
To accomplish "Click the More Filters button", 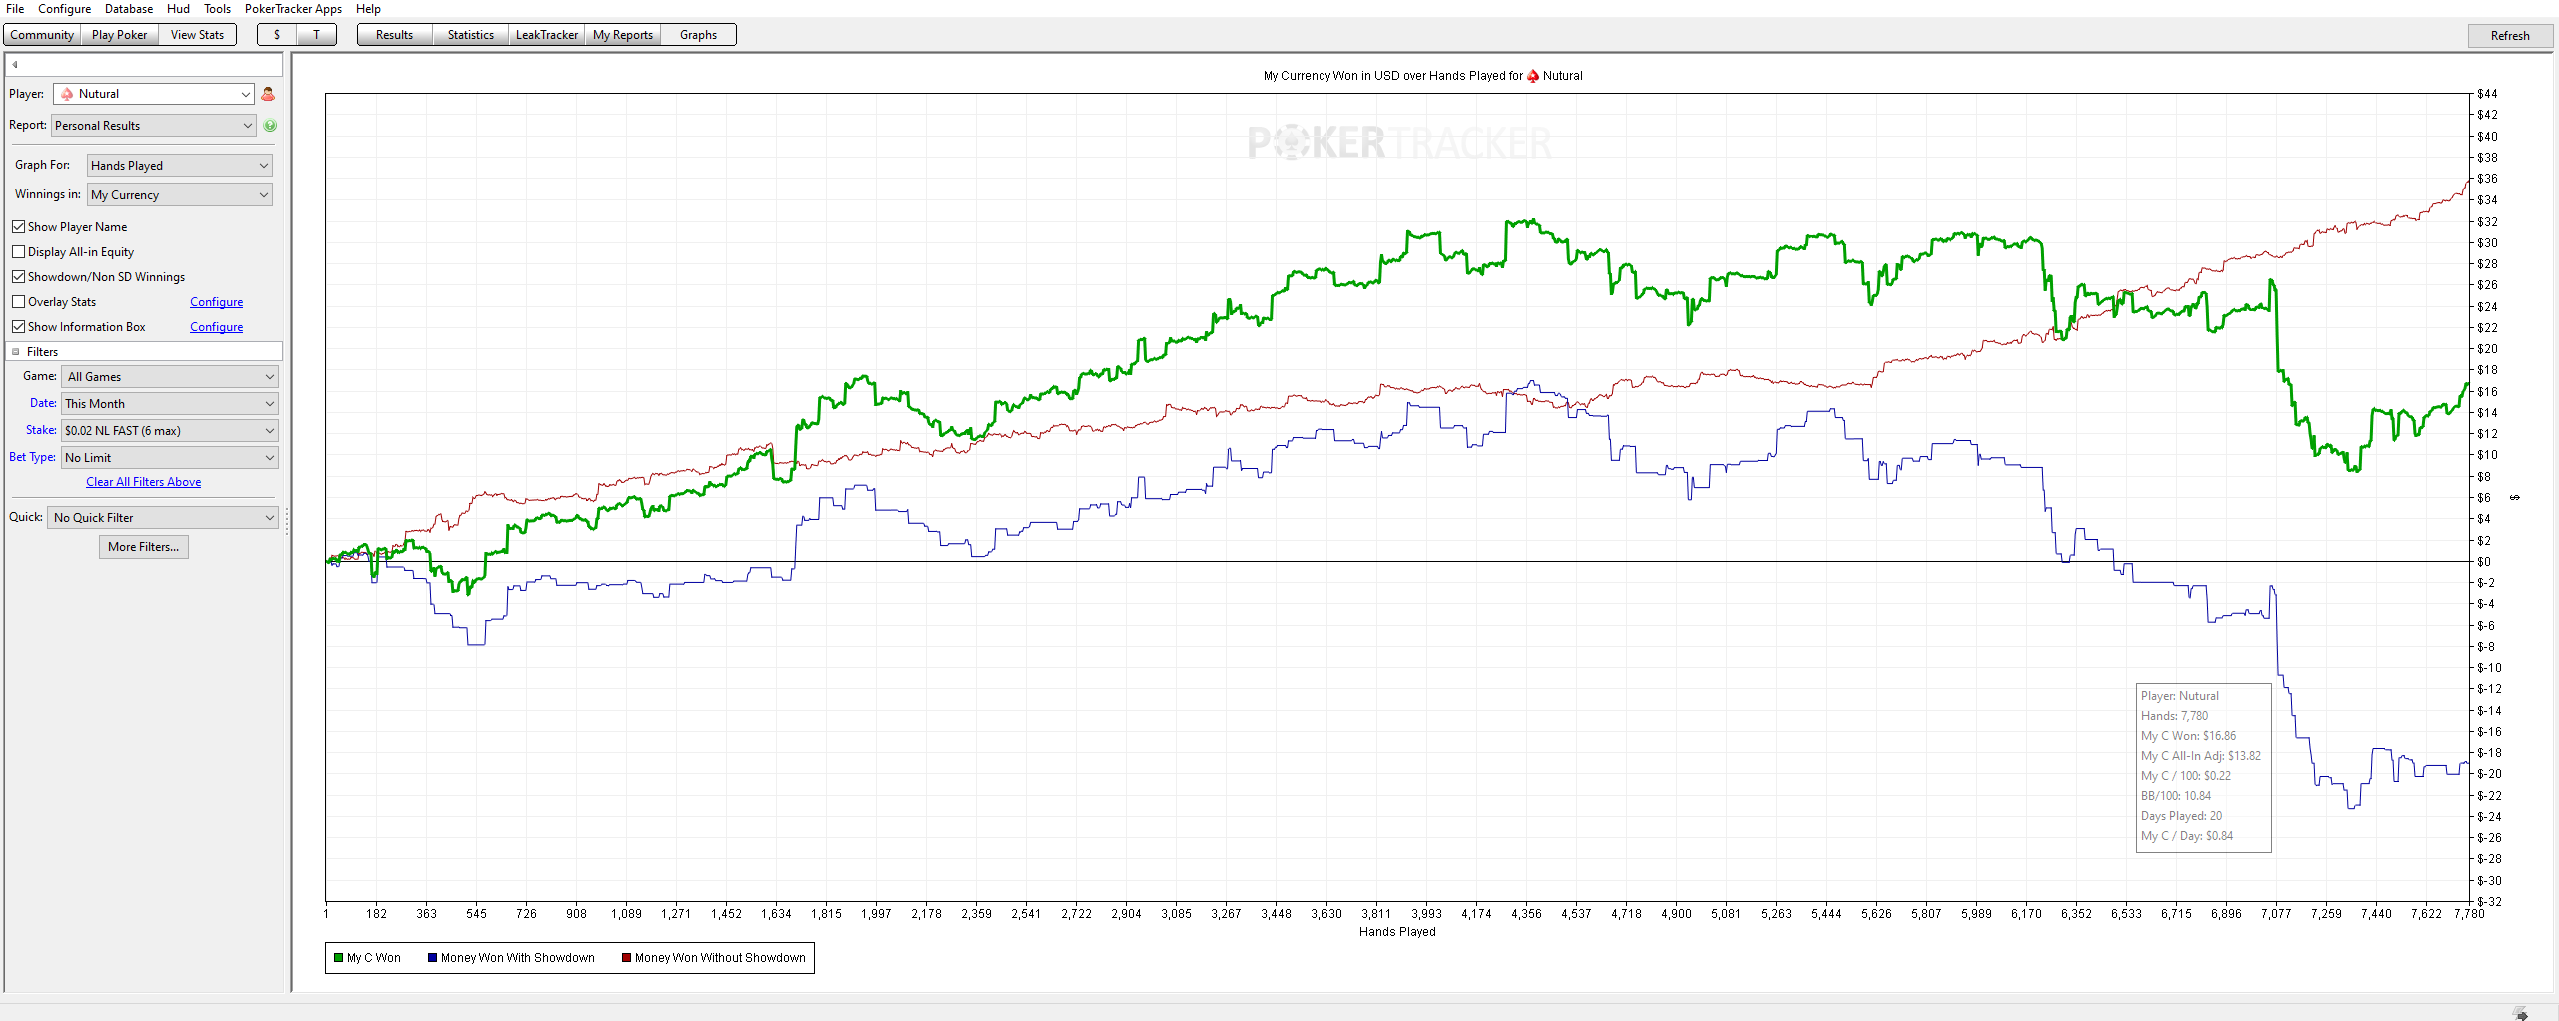I will click(x=144, y=547).
